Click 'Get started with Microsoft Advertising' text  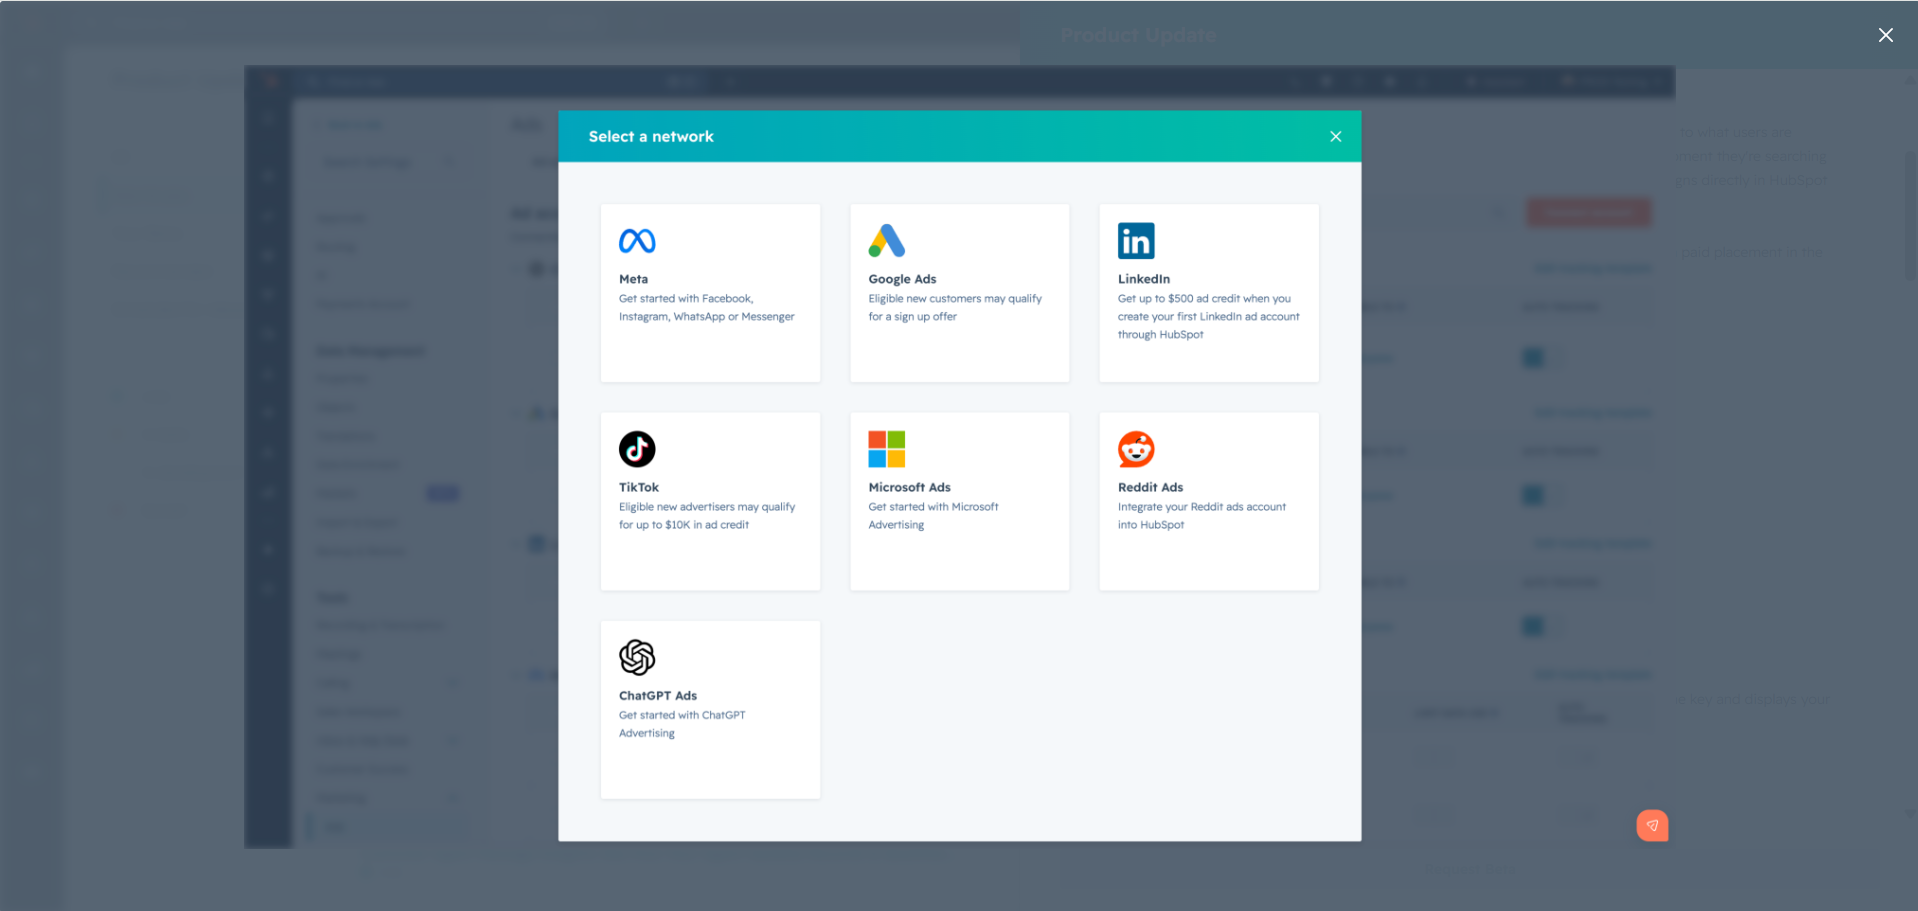(x=933, y=515)
